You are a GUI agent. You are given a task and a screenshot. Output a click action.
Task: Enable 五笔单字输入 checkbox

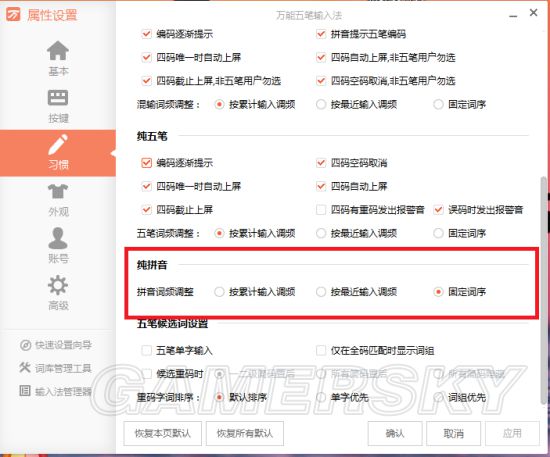[x=146, y=350]
